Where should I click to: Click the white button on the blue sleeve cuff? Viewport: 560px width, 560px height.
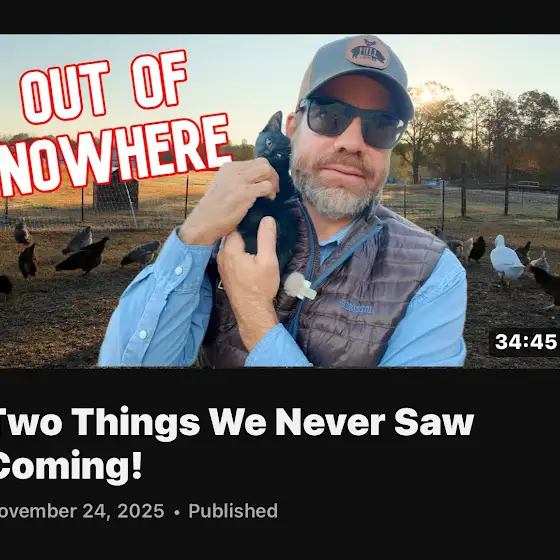click(178, 271)
